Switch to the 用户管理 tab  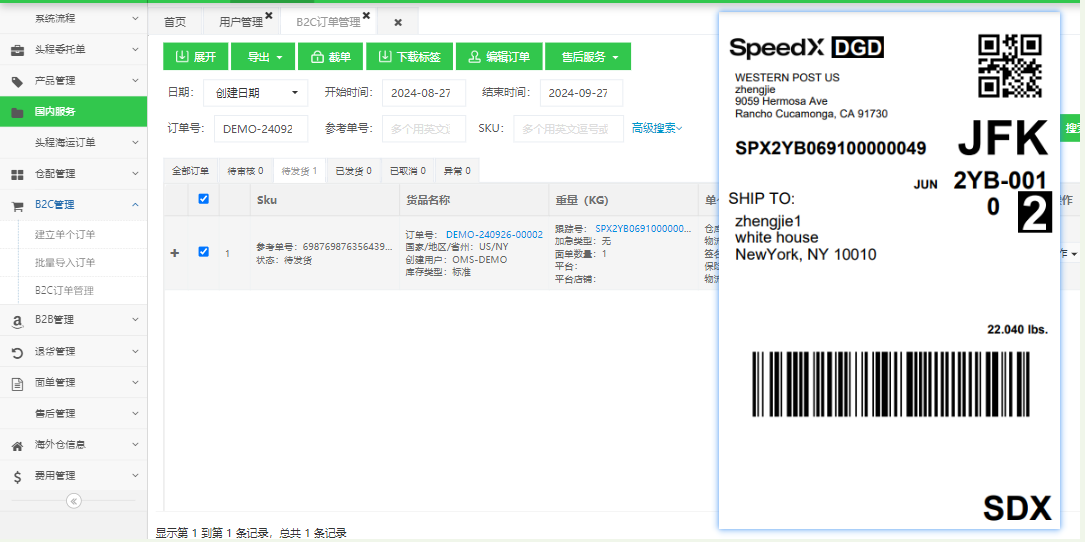click(241, 22)
